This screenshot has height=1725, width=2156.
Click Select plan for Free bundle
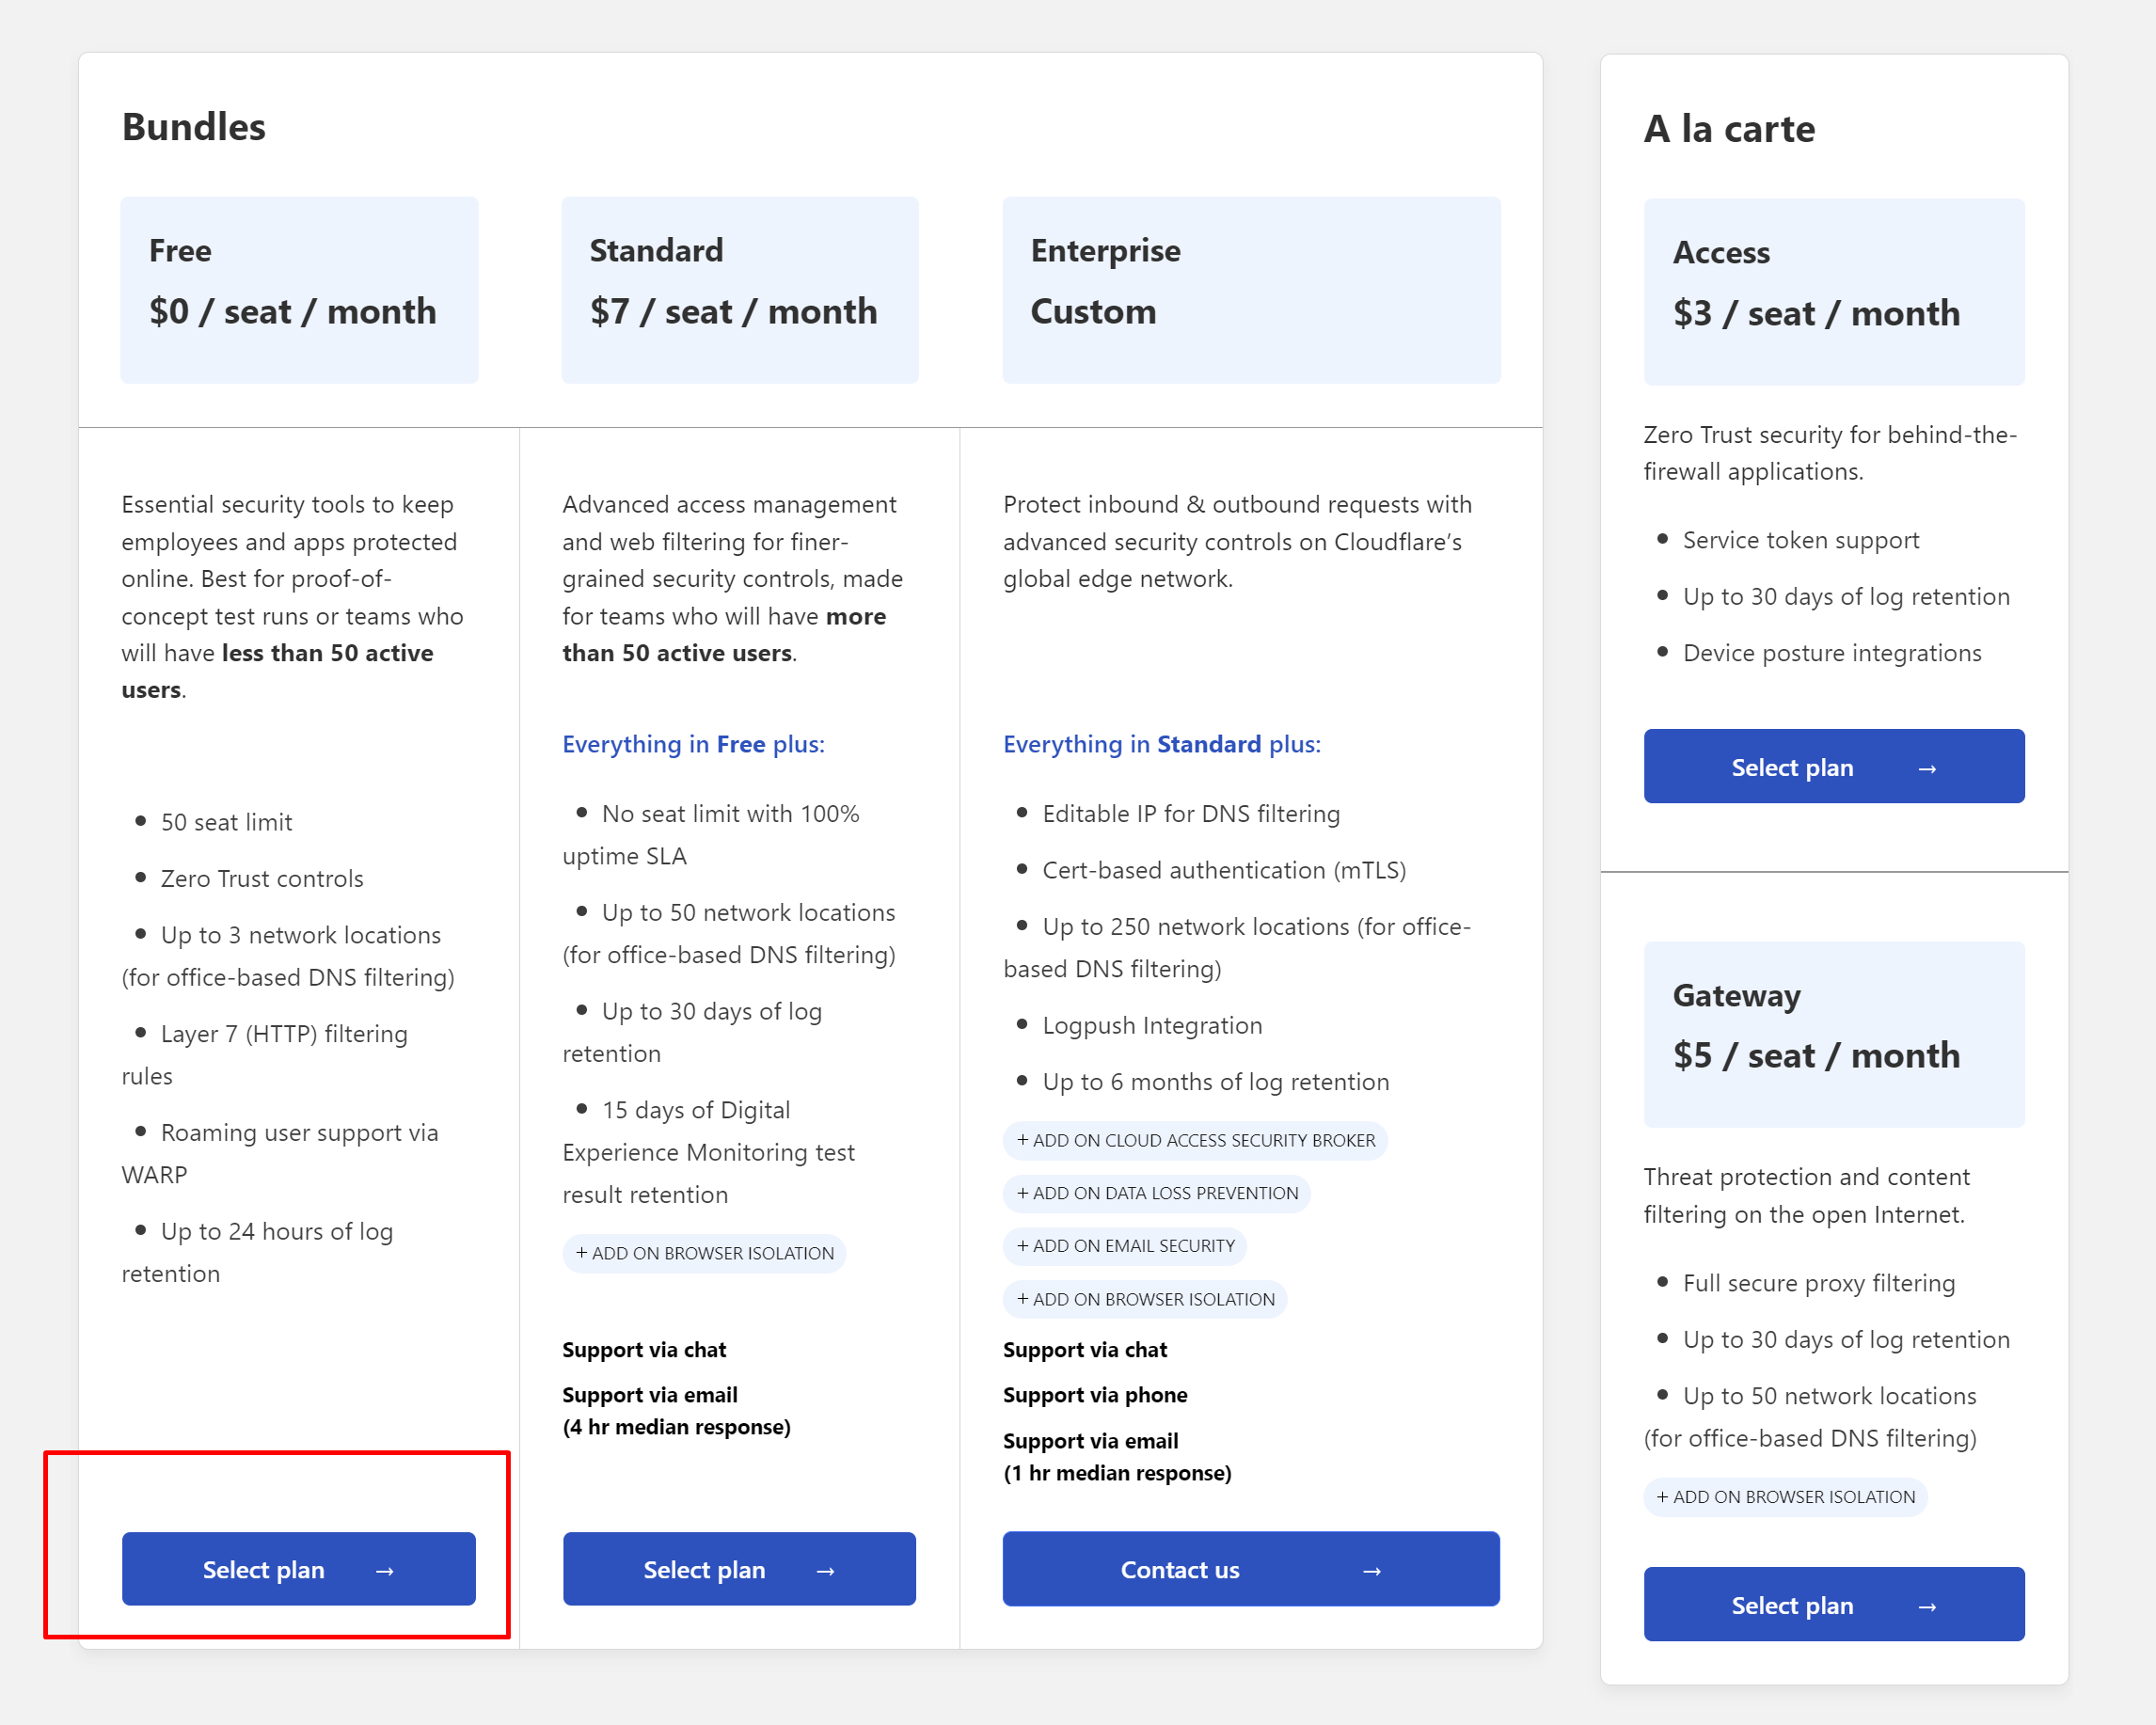298,1569
